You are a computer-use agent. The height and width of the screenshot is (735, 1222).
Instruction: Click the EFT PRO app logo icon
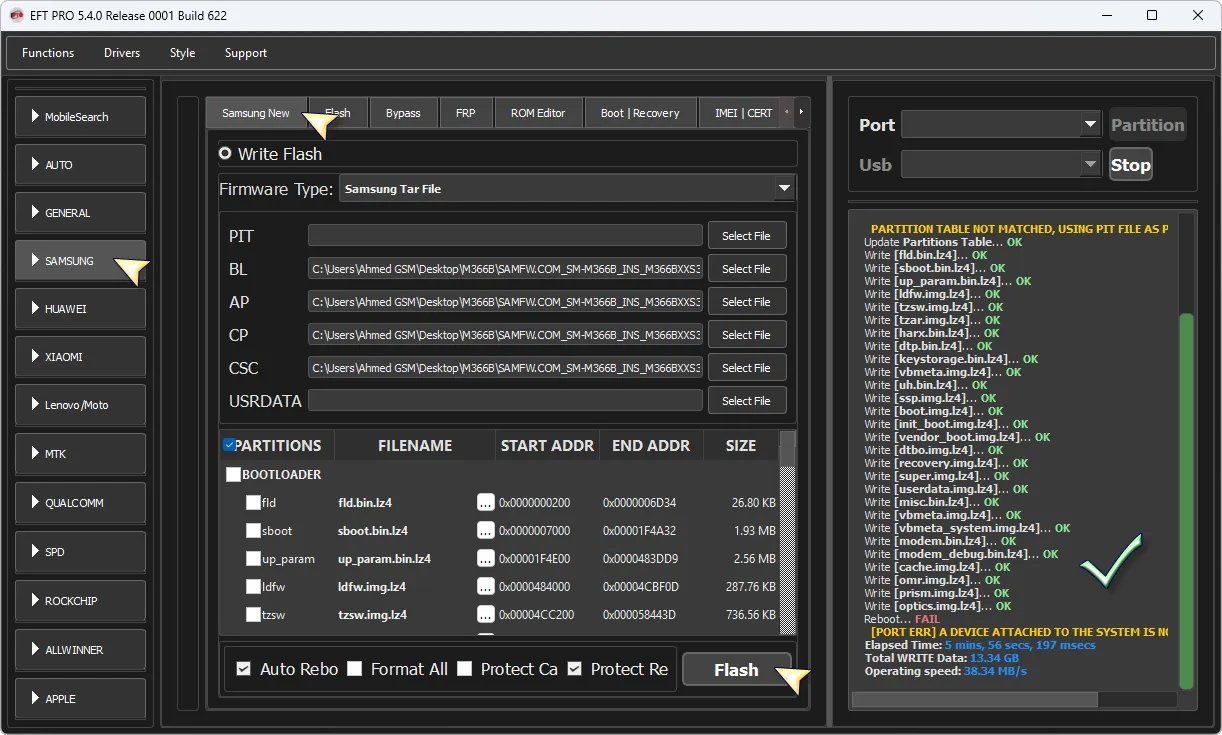16,15
